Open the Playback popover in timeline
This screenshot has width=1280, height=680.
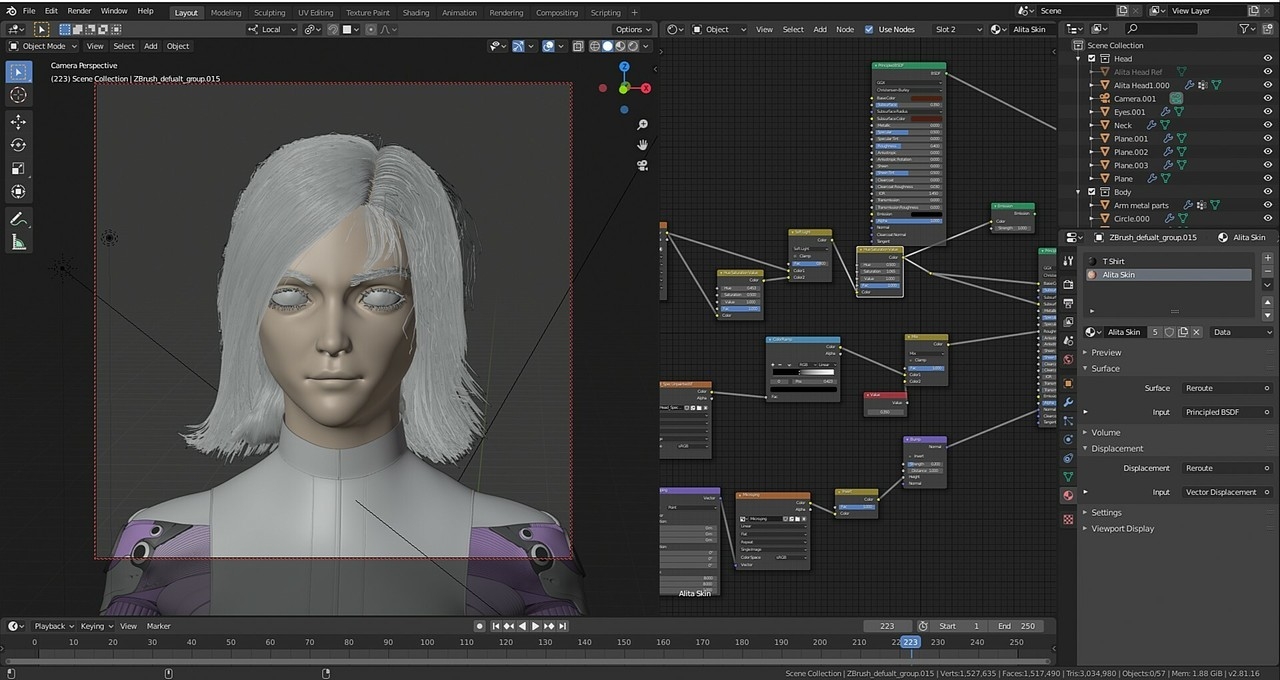click(x=53, y=626)
